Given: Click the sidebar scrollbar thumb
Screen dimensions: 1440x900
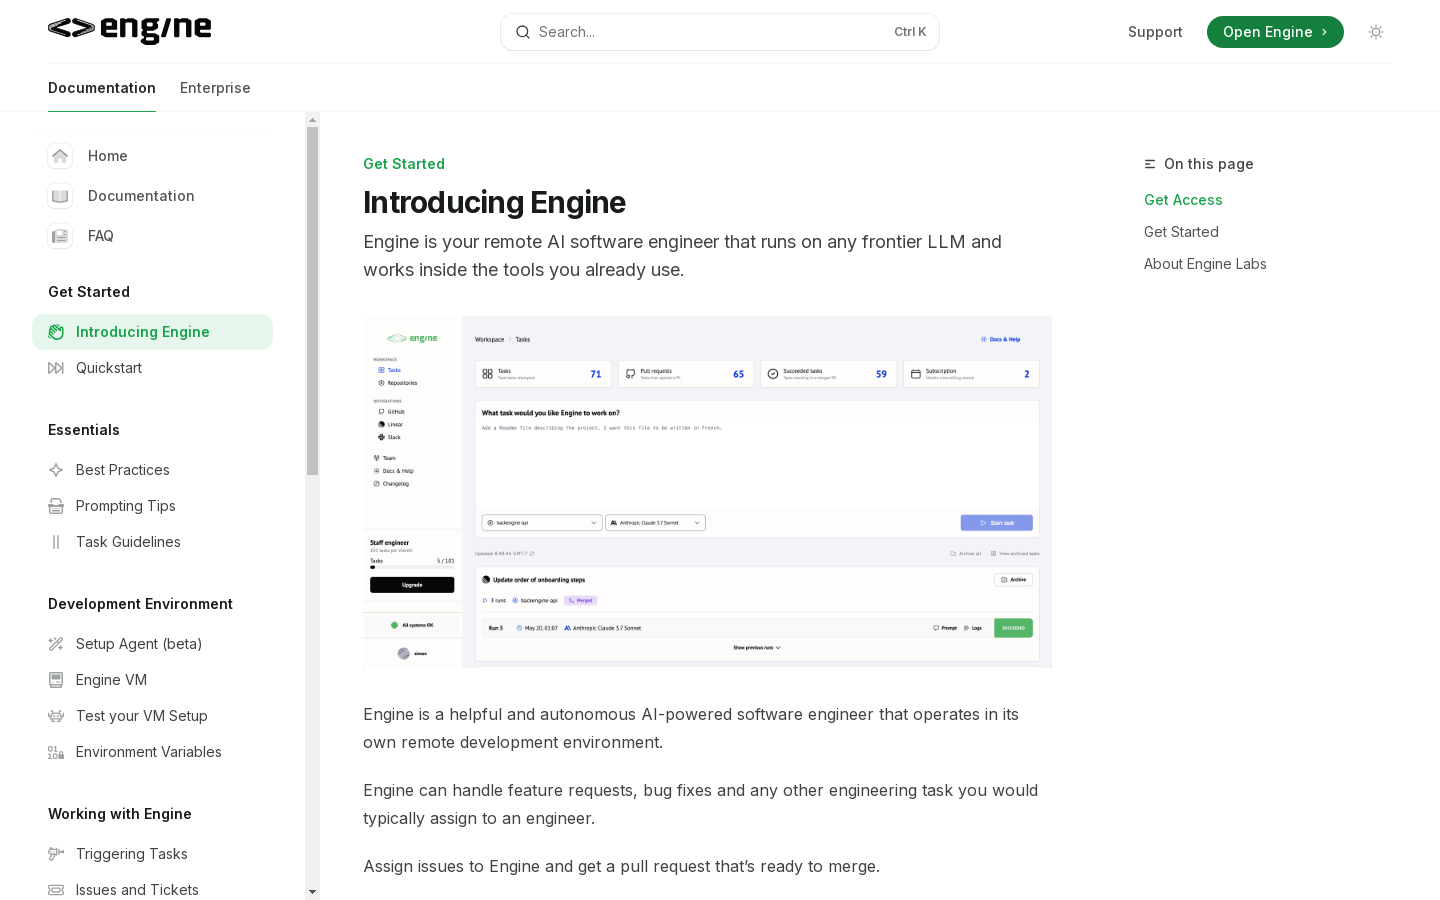Looking at the screenshot, I should 312,300.
